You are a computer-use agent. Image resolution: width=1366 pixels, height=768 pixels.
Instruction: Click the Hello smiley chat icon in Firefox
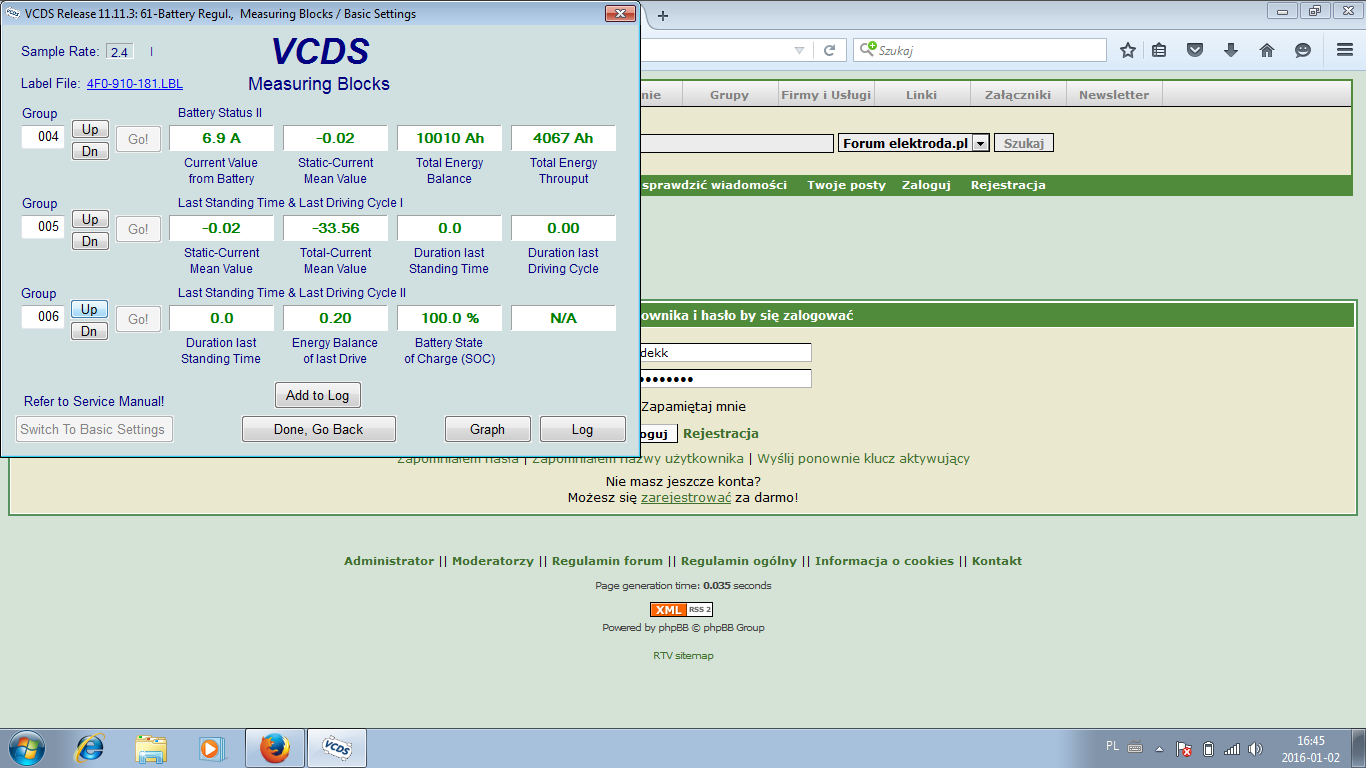(1302, 50)
